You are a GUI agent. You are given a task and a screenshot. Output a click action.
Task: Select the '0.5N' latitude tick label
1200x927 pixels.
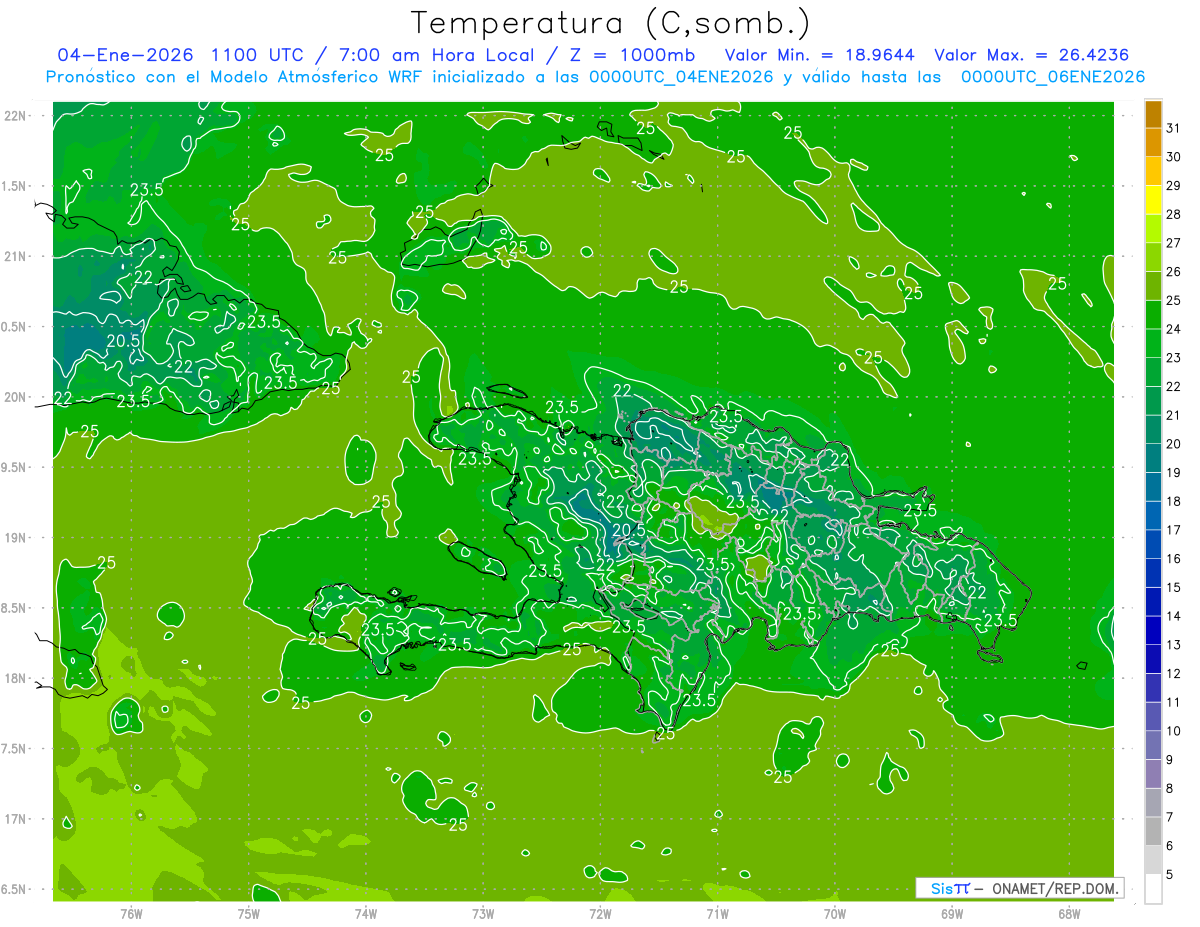click(x=15, y=328)
